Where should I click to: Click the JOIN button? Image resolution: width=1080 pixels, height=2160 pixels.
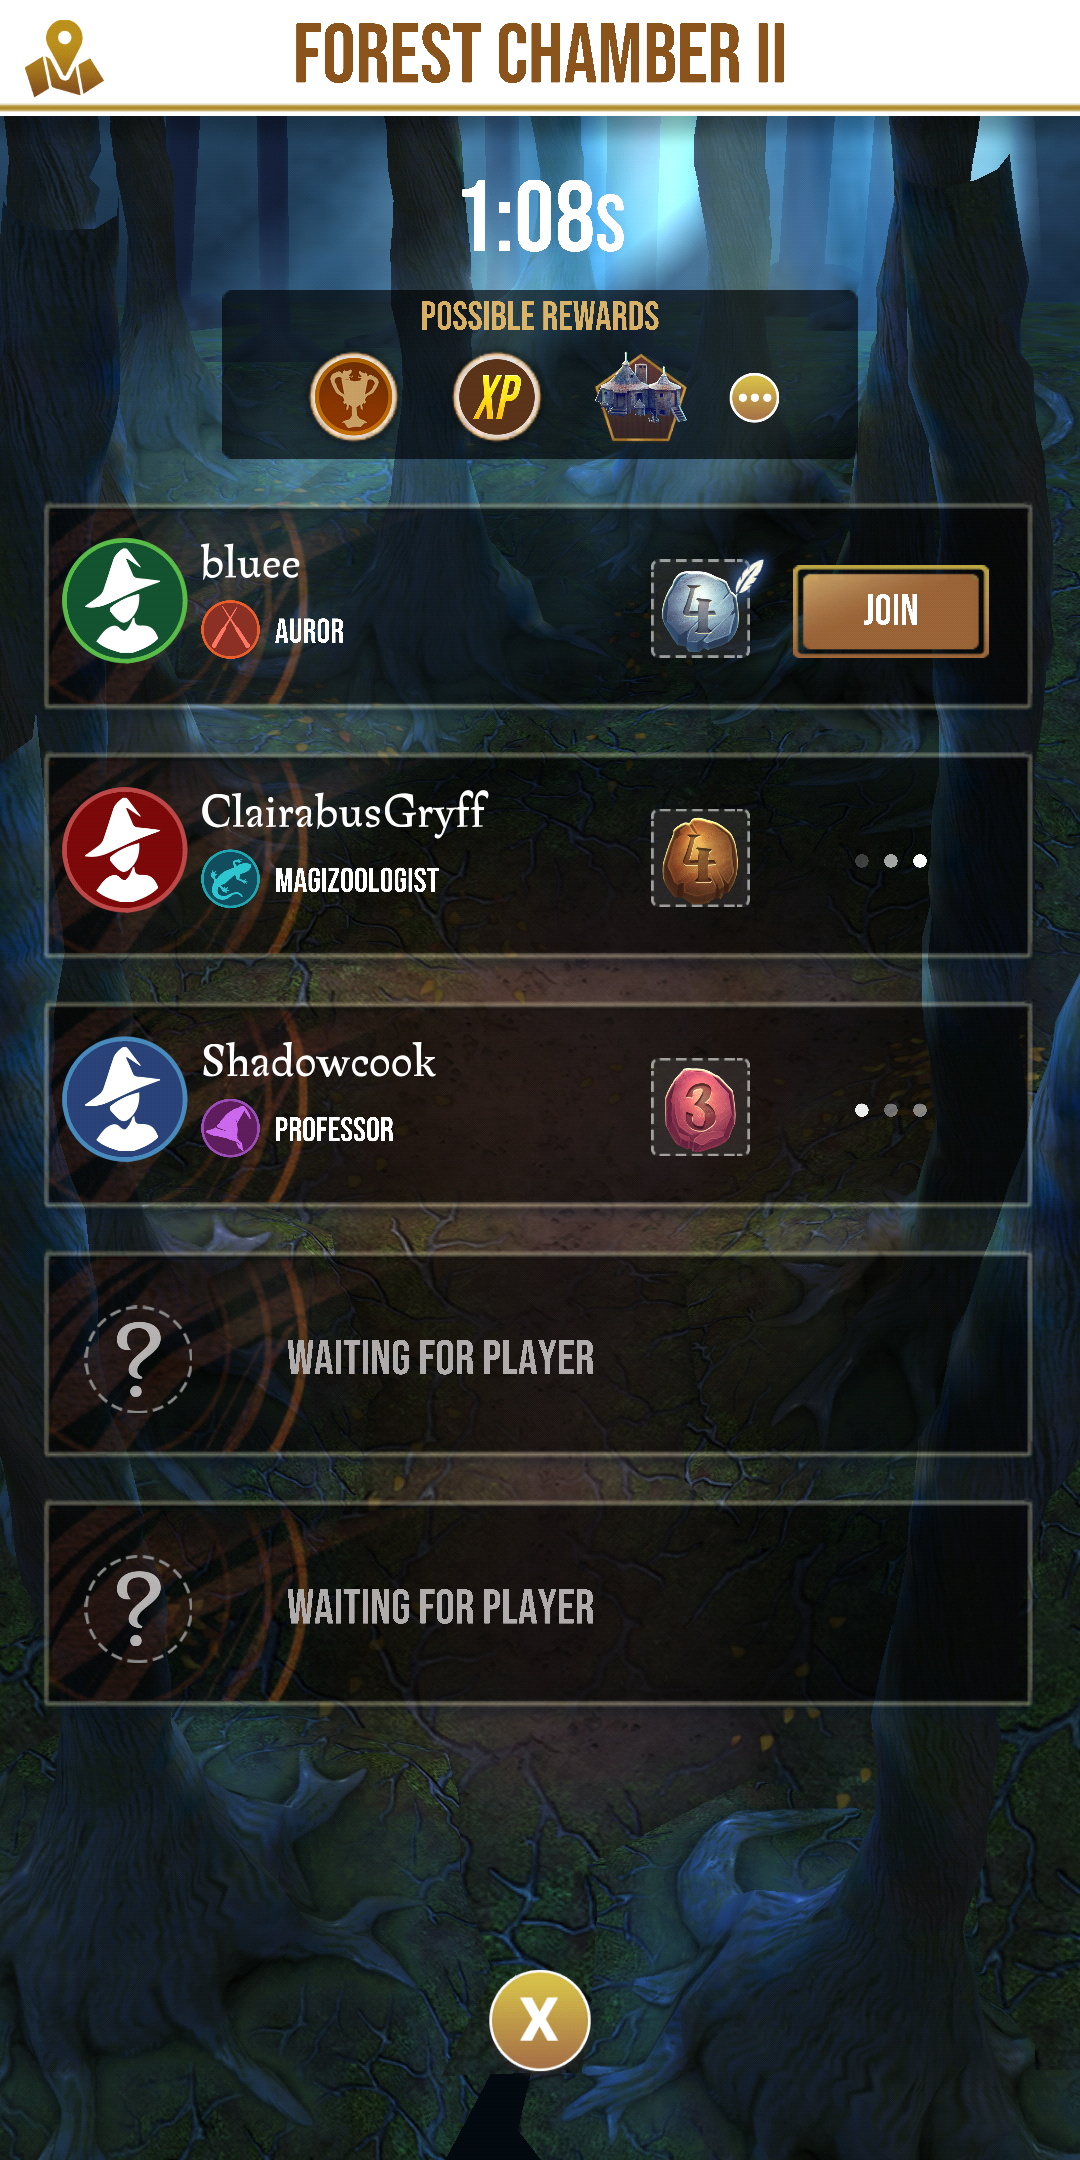(x=890, y=610)
